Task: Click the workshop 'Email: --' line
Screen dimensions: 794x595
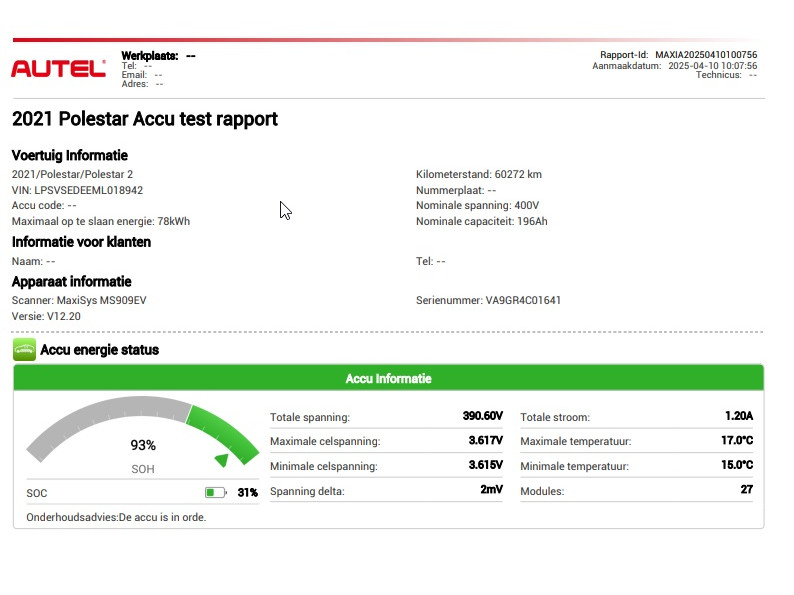Action: (x=142, y=75)
